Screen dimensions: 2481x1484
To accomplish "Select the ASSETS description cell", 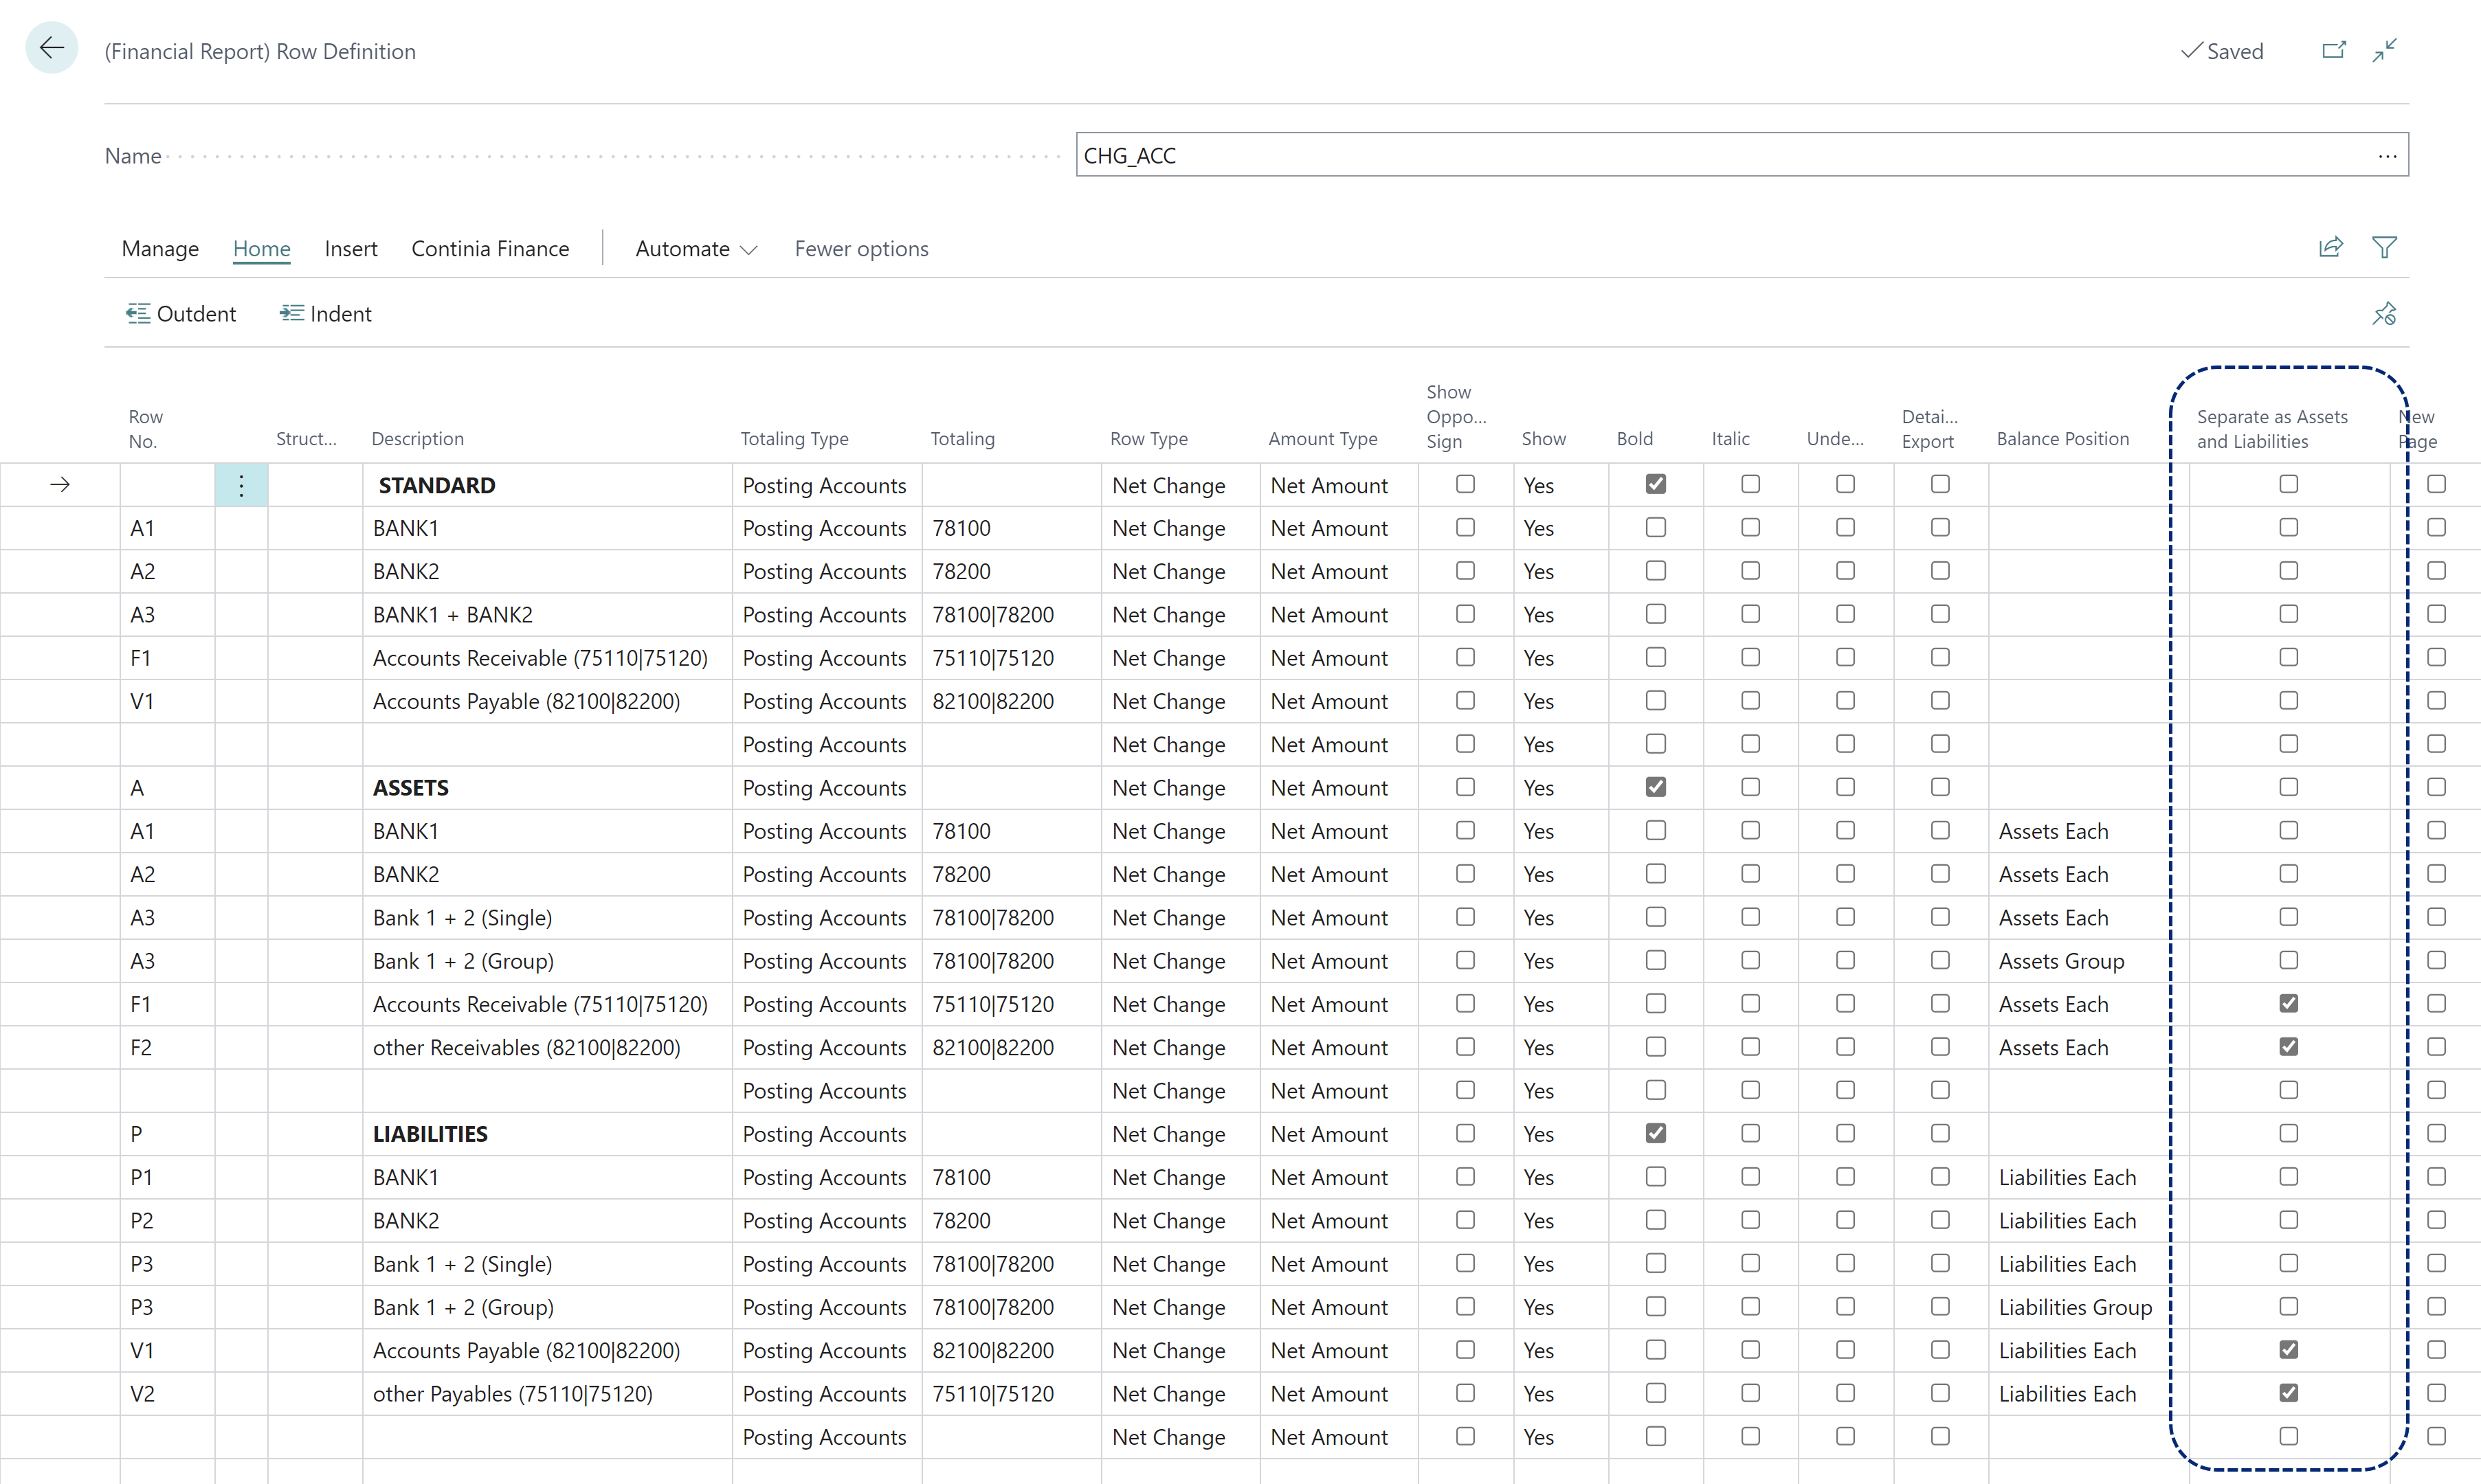I will point(547,788).
